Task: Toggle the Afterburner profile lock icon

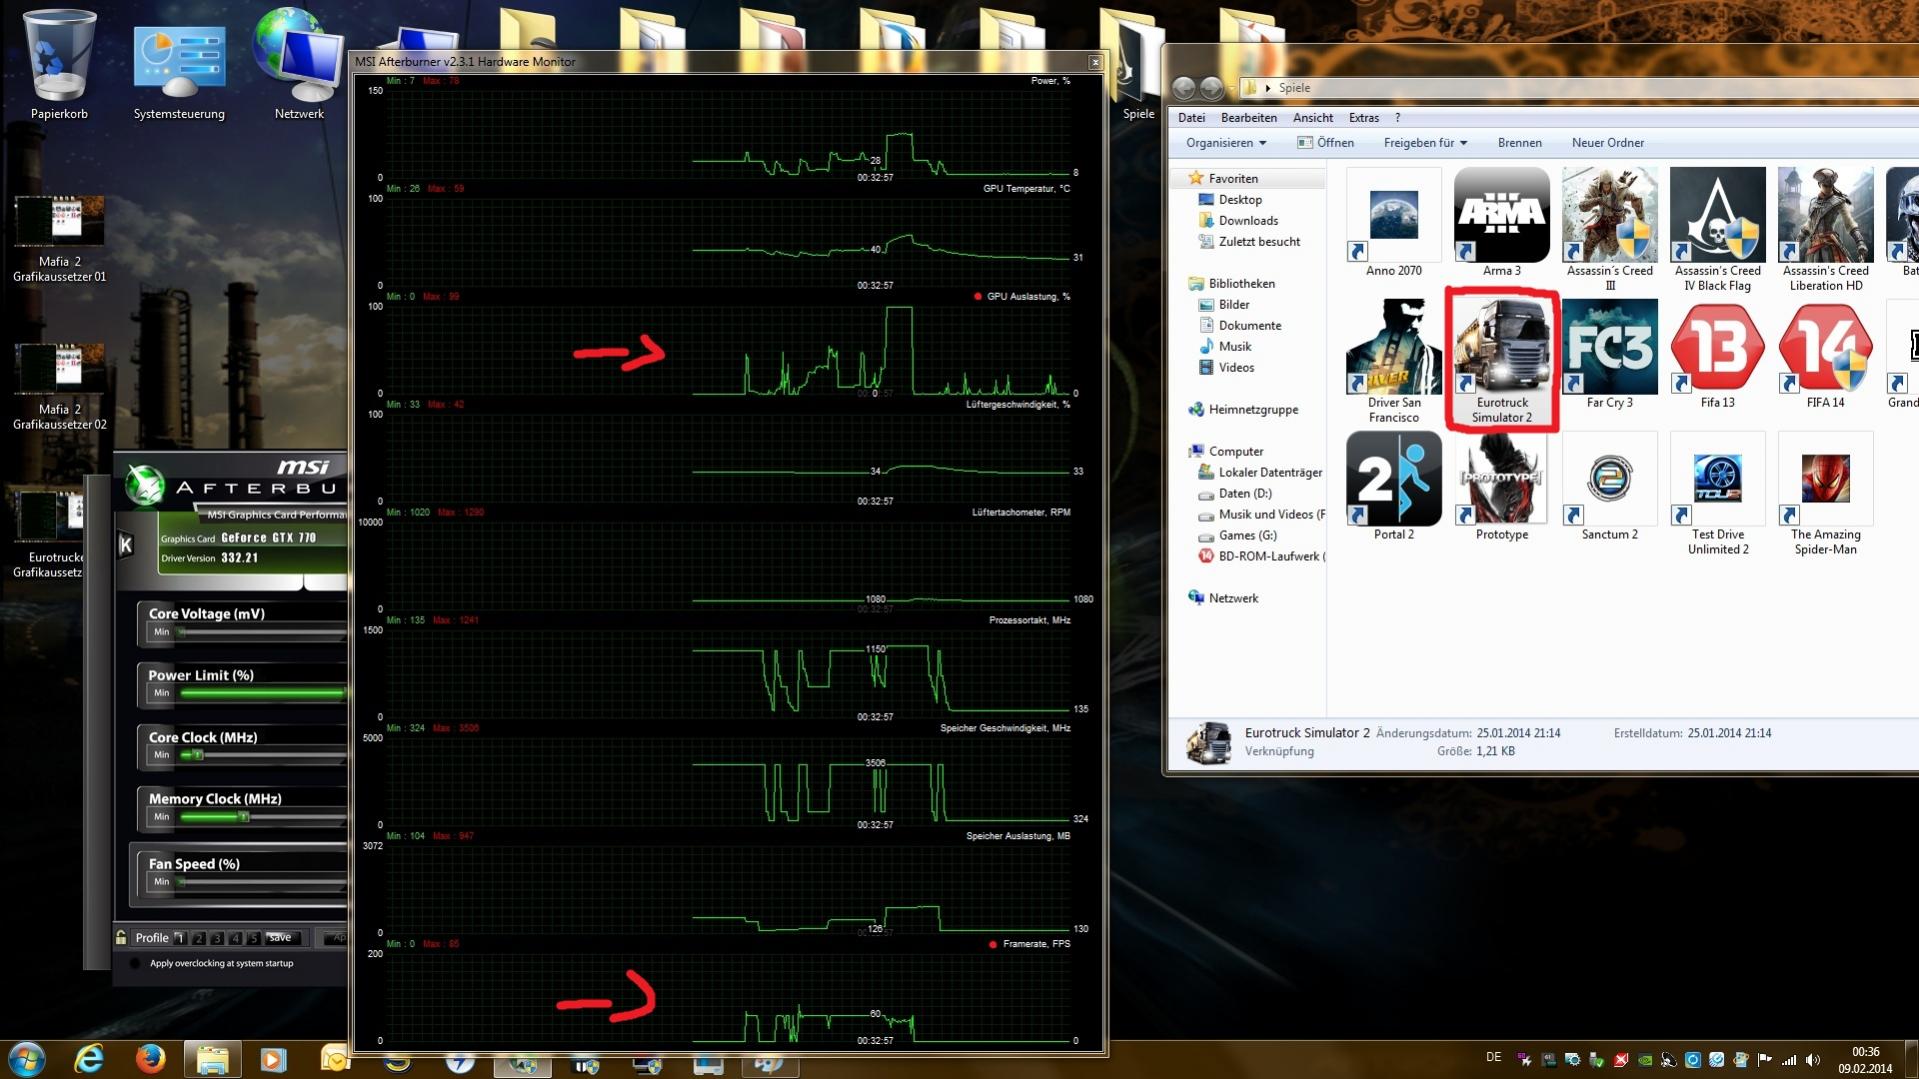Action: [x=121, y=938]
